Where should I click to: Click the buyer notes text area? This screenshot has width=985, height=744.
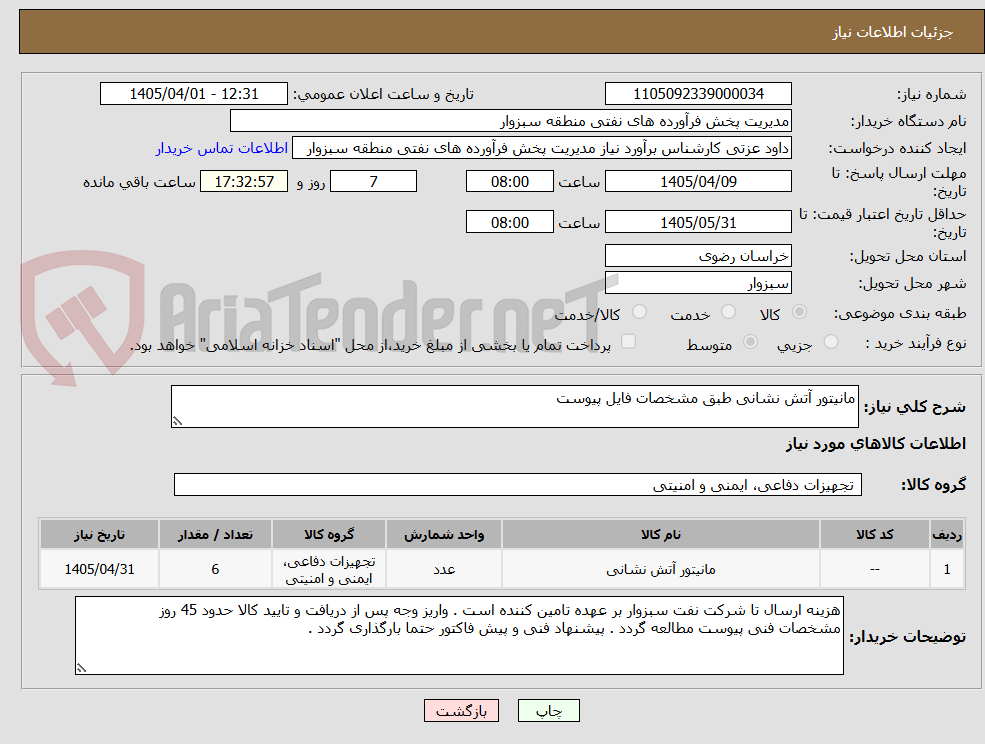coord(459,635)
